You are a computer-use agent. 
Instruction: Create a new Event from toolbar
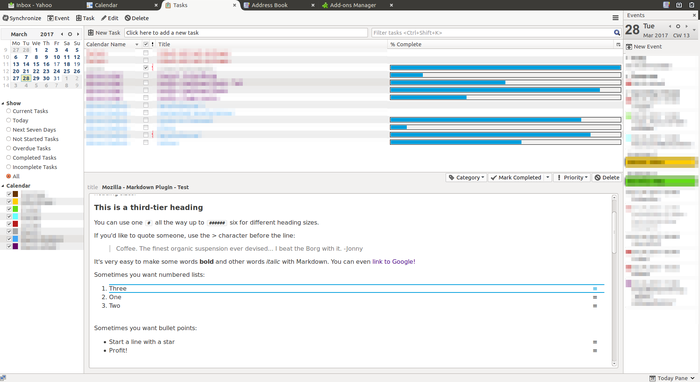[x=58, y=18]
